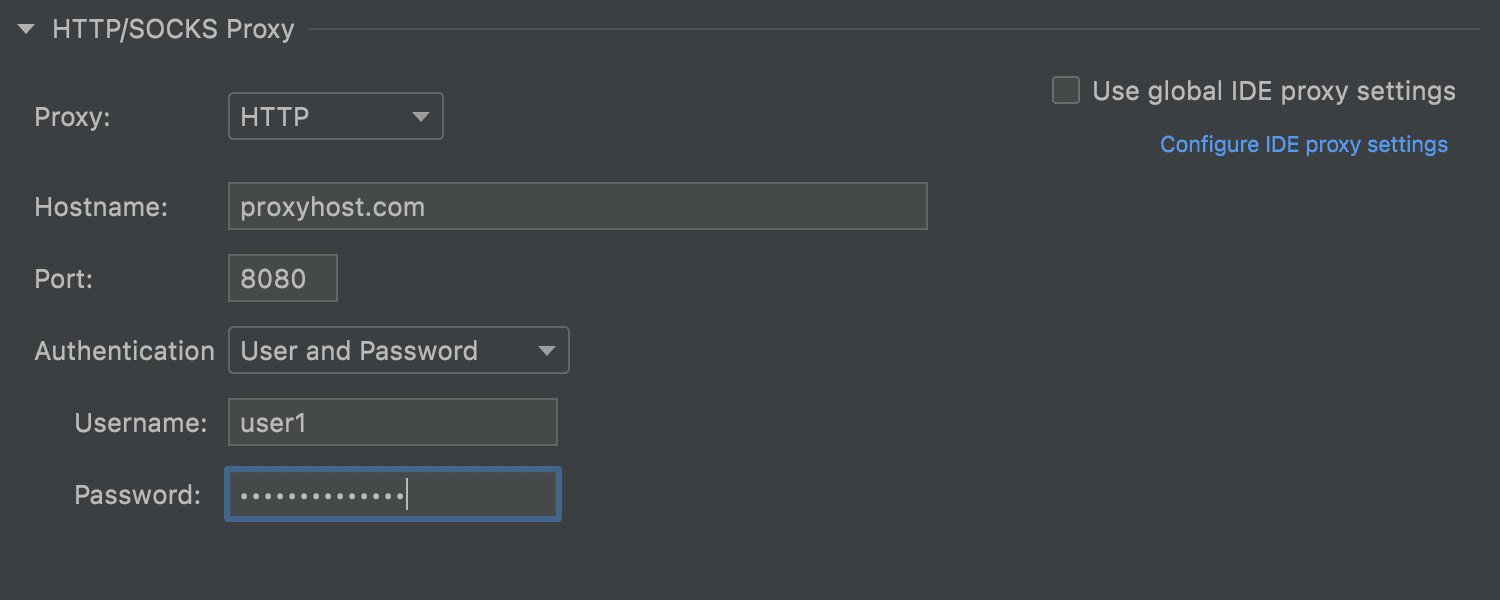Viewport: 1500px width, 600px height.
Task: Click the Port field showing 8080
Action: tap(282, 278)
